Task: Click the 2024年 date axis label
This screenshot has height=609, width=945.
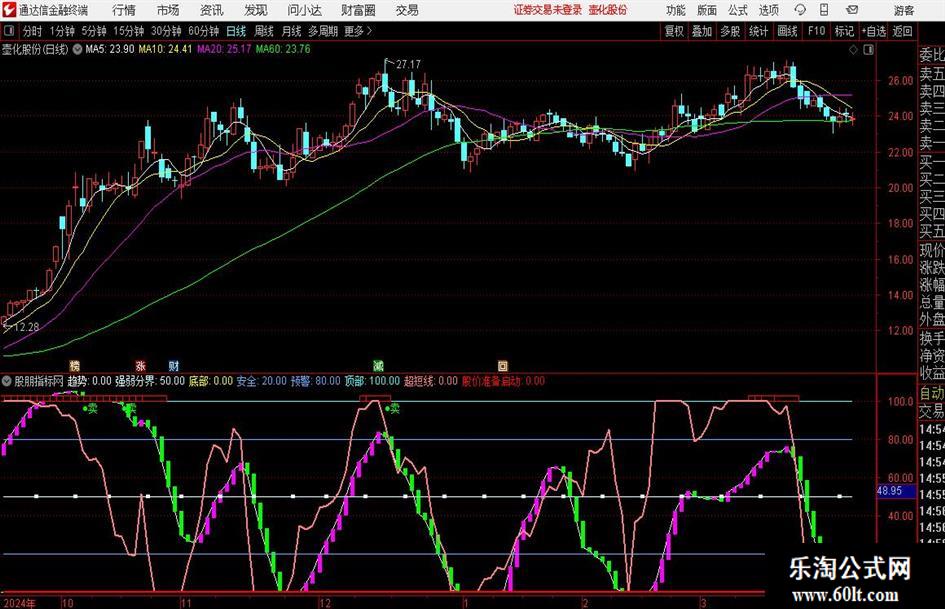Action: click(19, 603)
